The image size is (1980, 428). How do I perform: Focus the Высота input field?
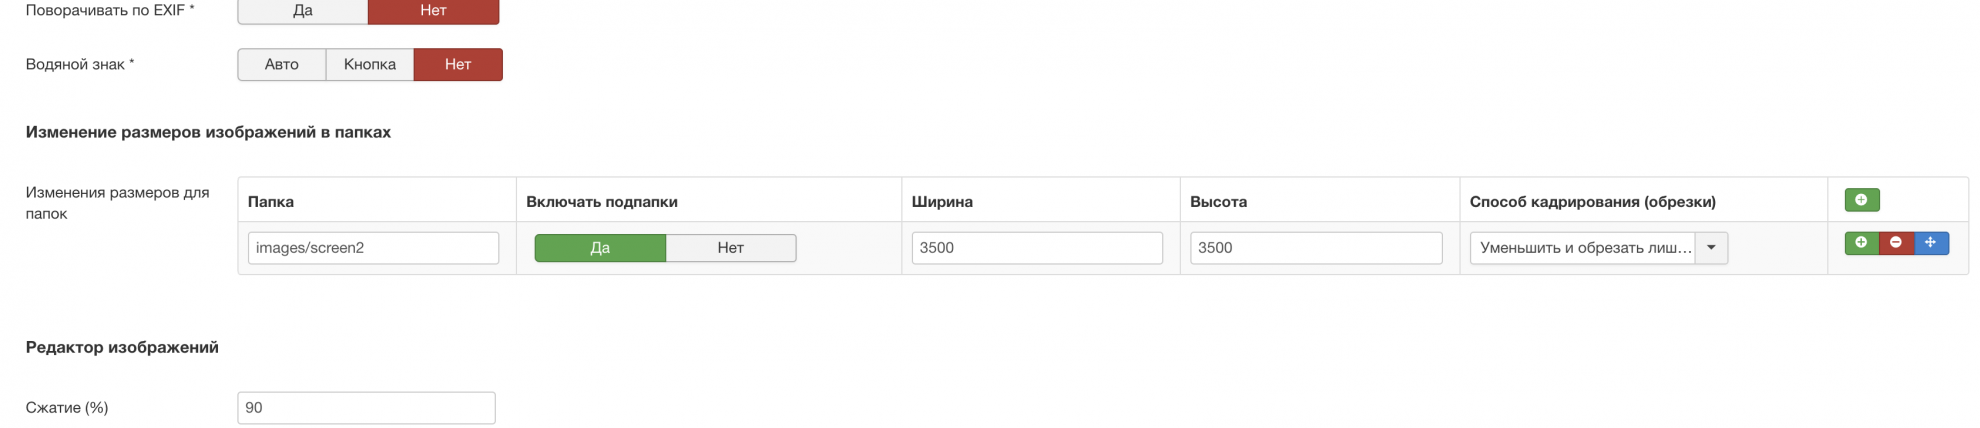point(1316,248)
